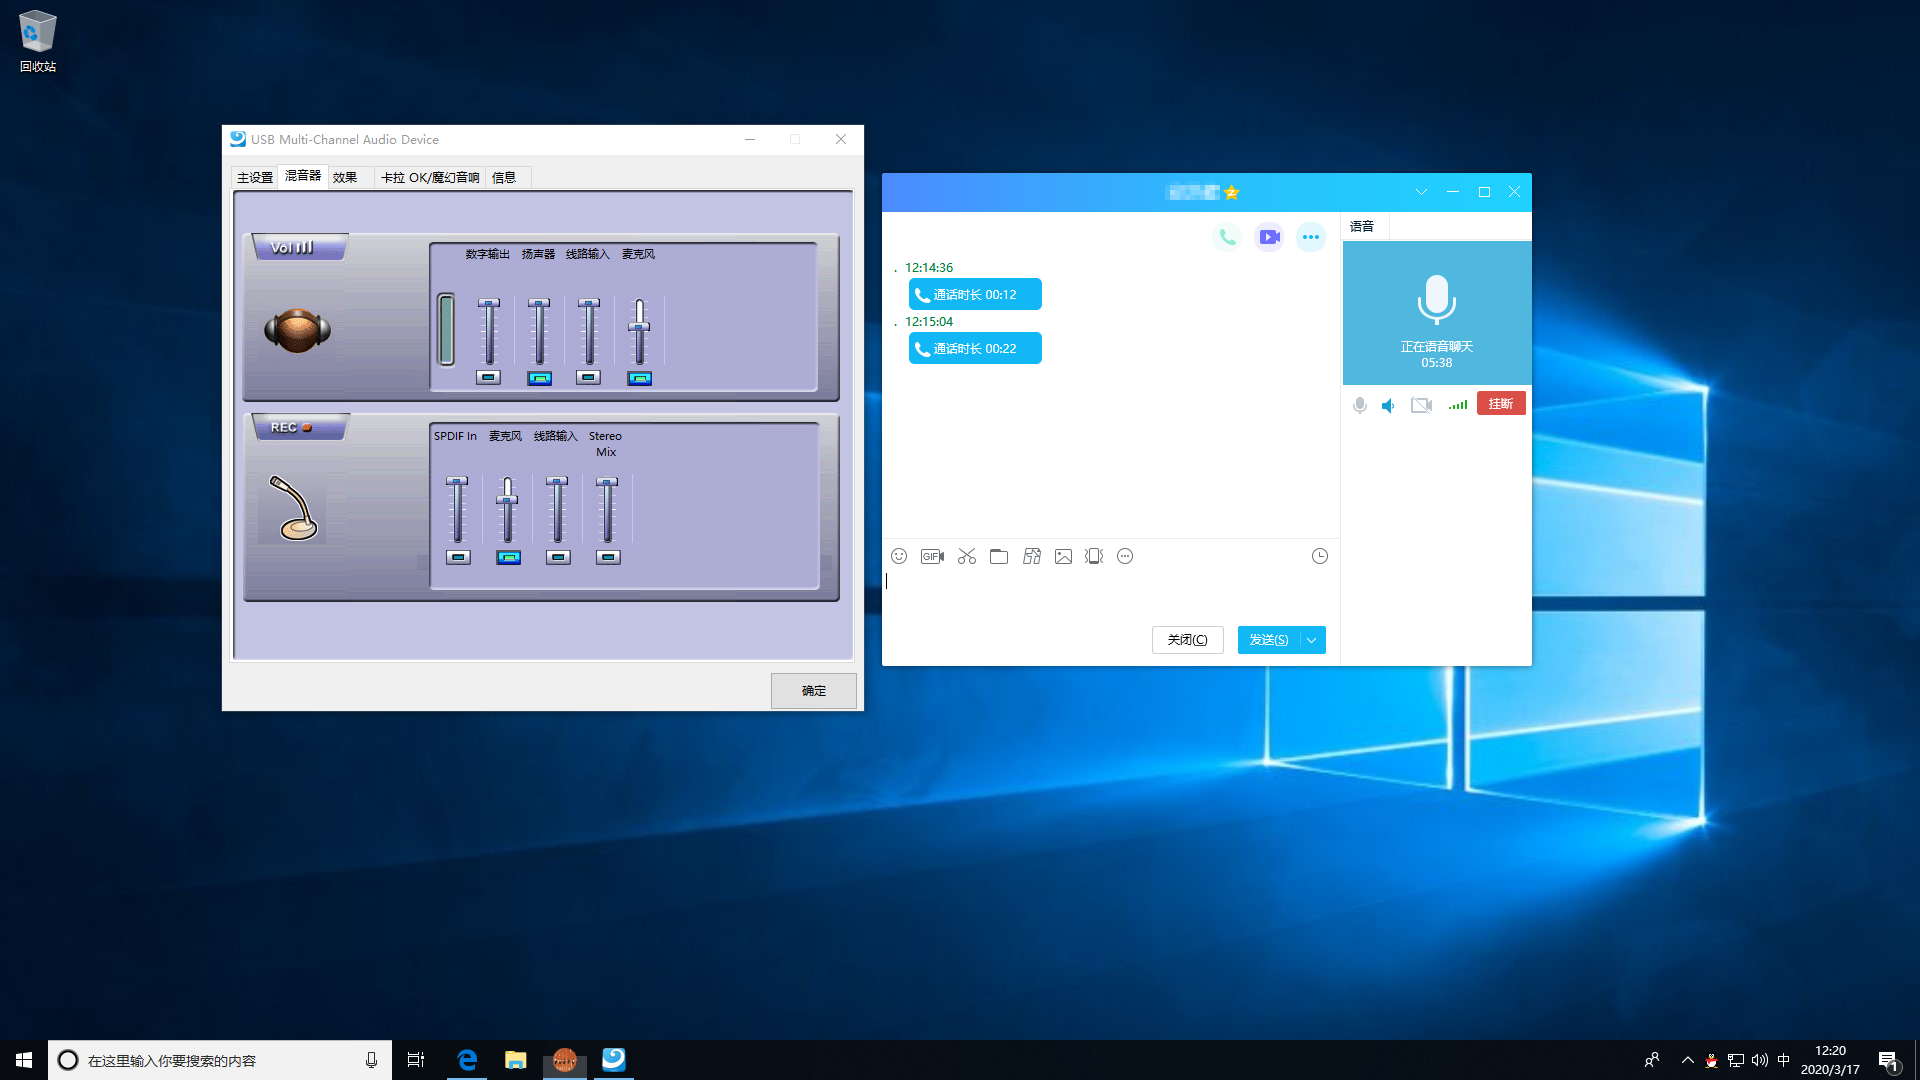
Task: Open the send picture image icon
Action: pos(1063,556)
